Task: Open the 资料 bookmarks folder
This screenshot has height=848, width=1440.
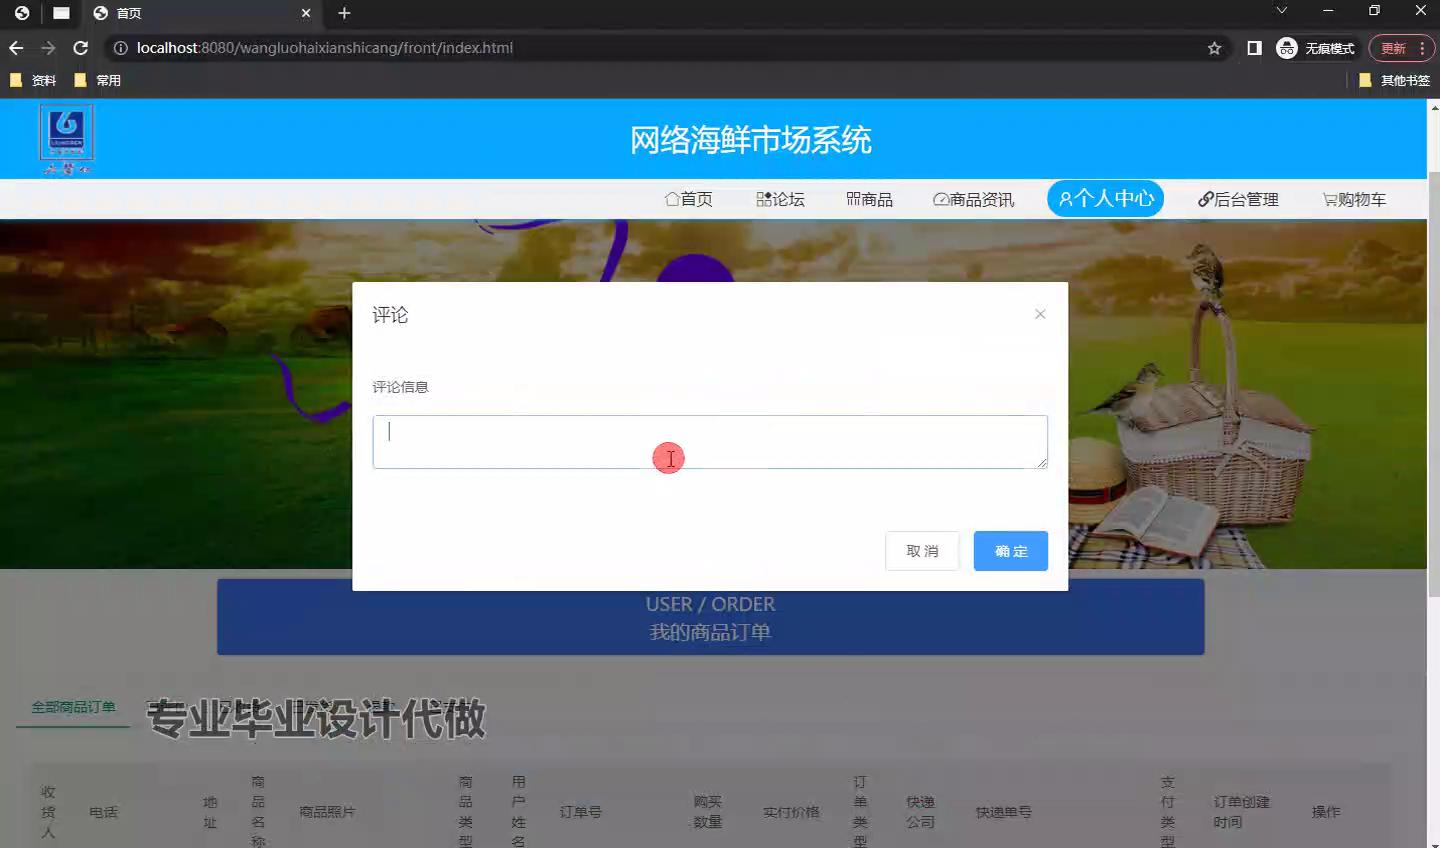Action: click(33, 80)
